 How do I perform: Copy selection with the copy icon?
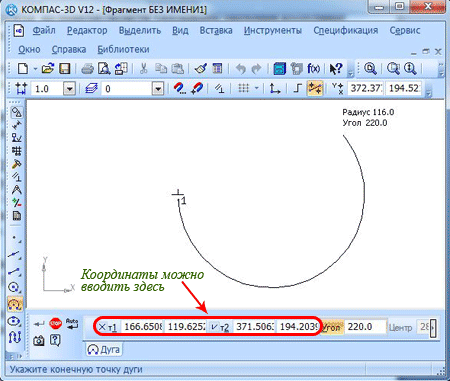pos(161,69)
